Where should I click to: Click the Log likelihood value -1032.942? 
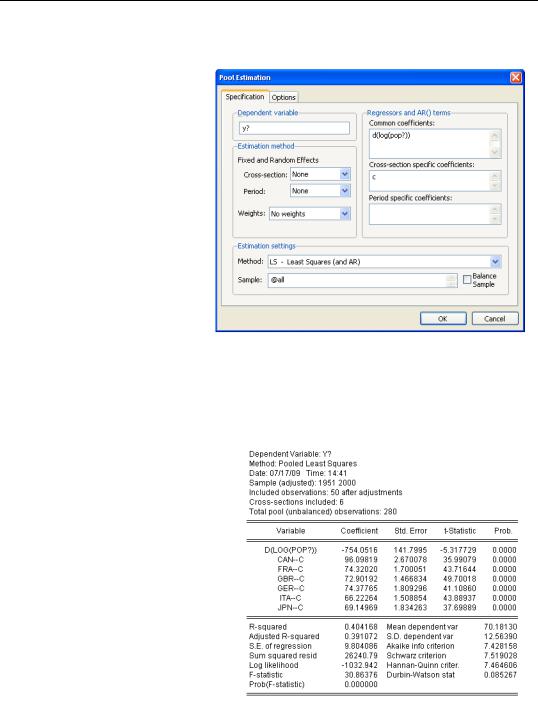pos(359,665)
